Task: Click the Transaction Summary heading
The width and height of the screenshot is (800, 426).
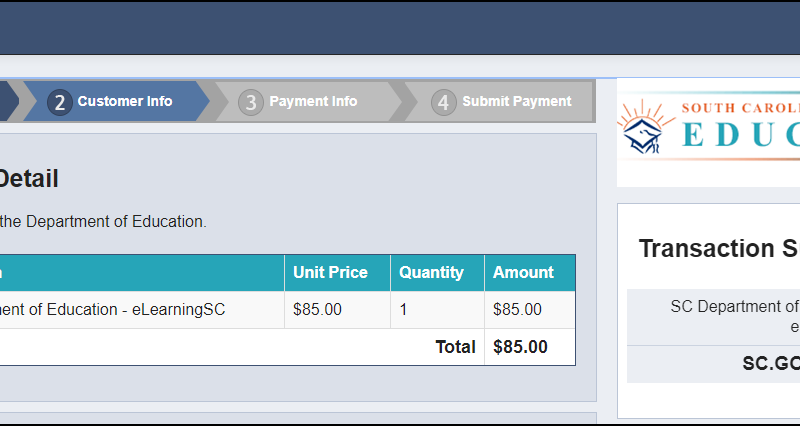Action: tap(719, 248)
